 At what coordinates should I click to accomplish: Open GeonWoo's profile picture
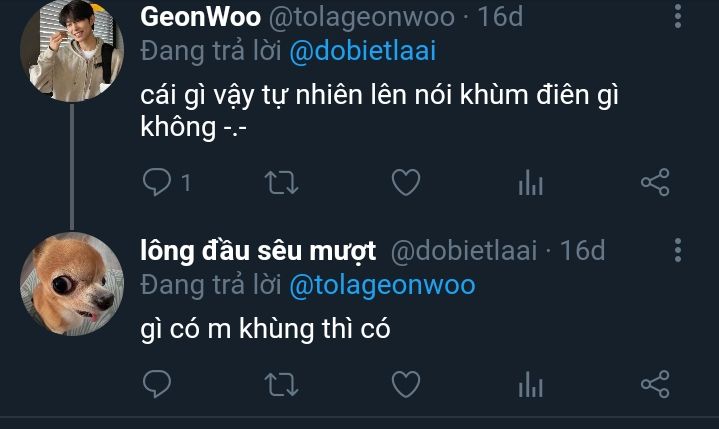pos(72,50)
